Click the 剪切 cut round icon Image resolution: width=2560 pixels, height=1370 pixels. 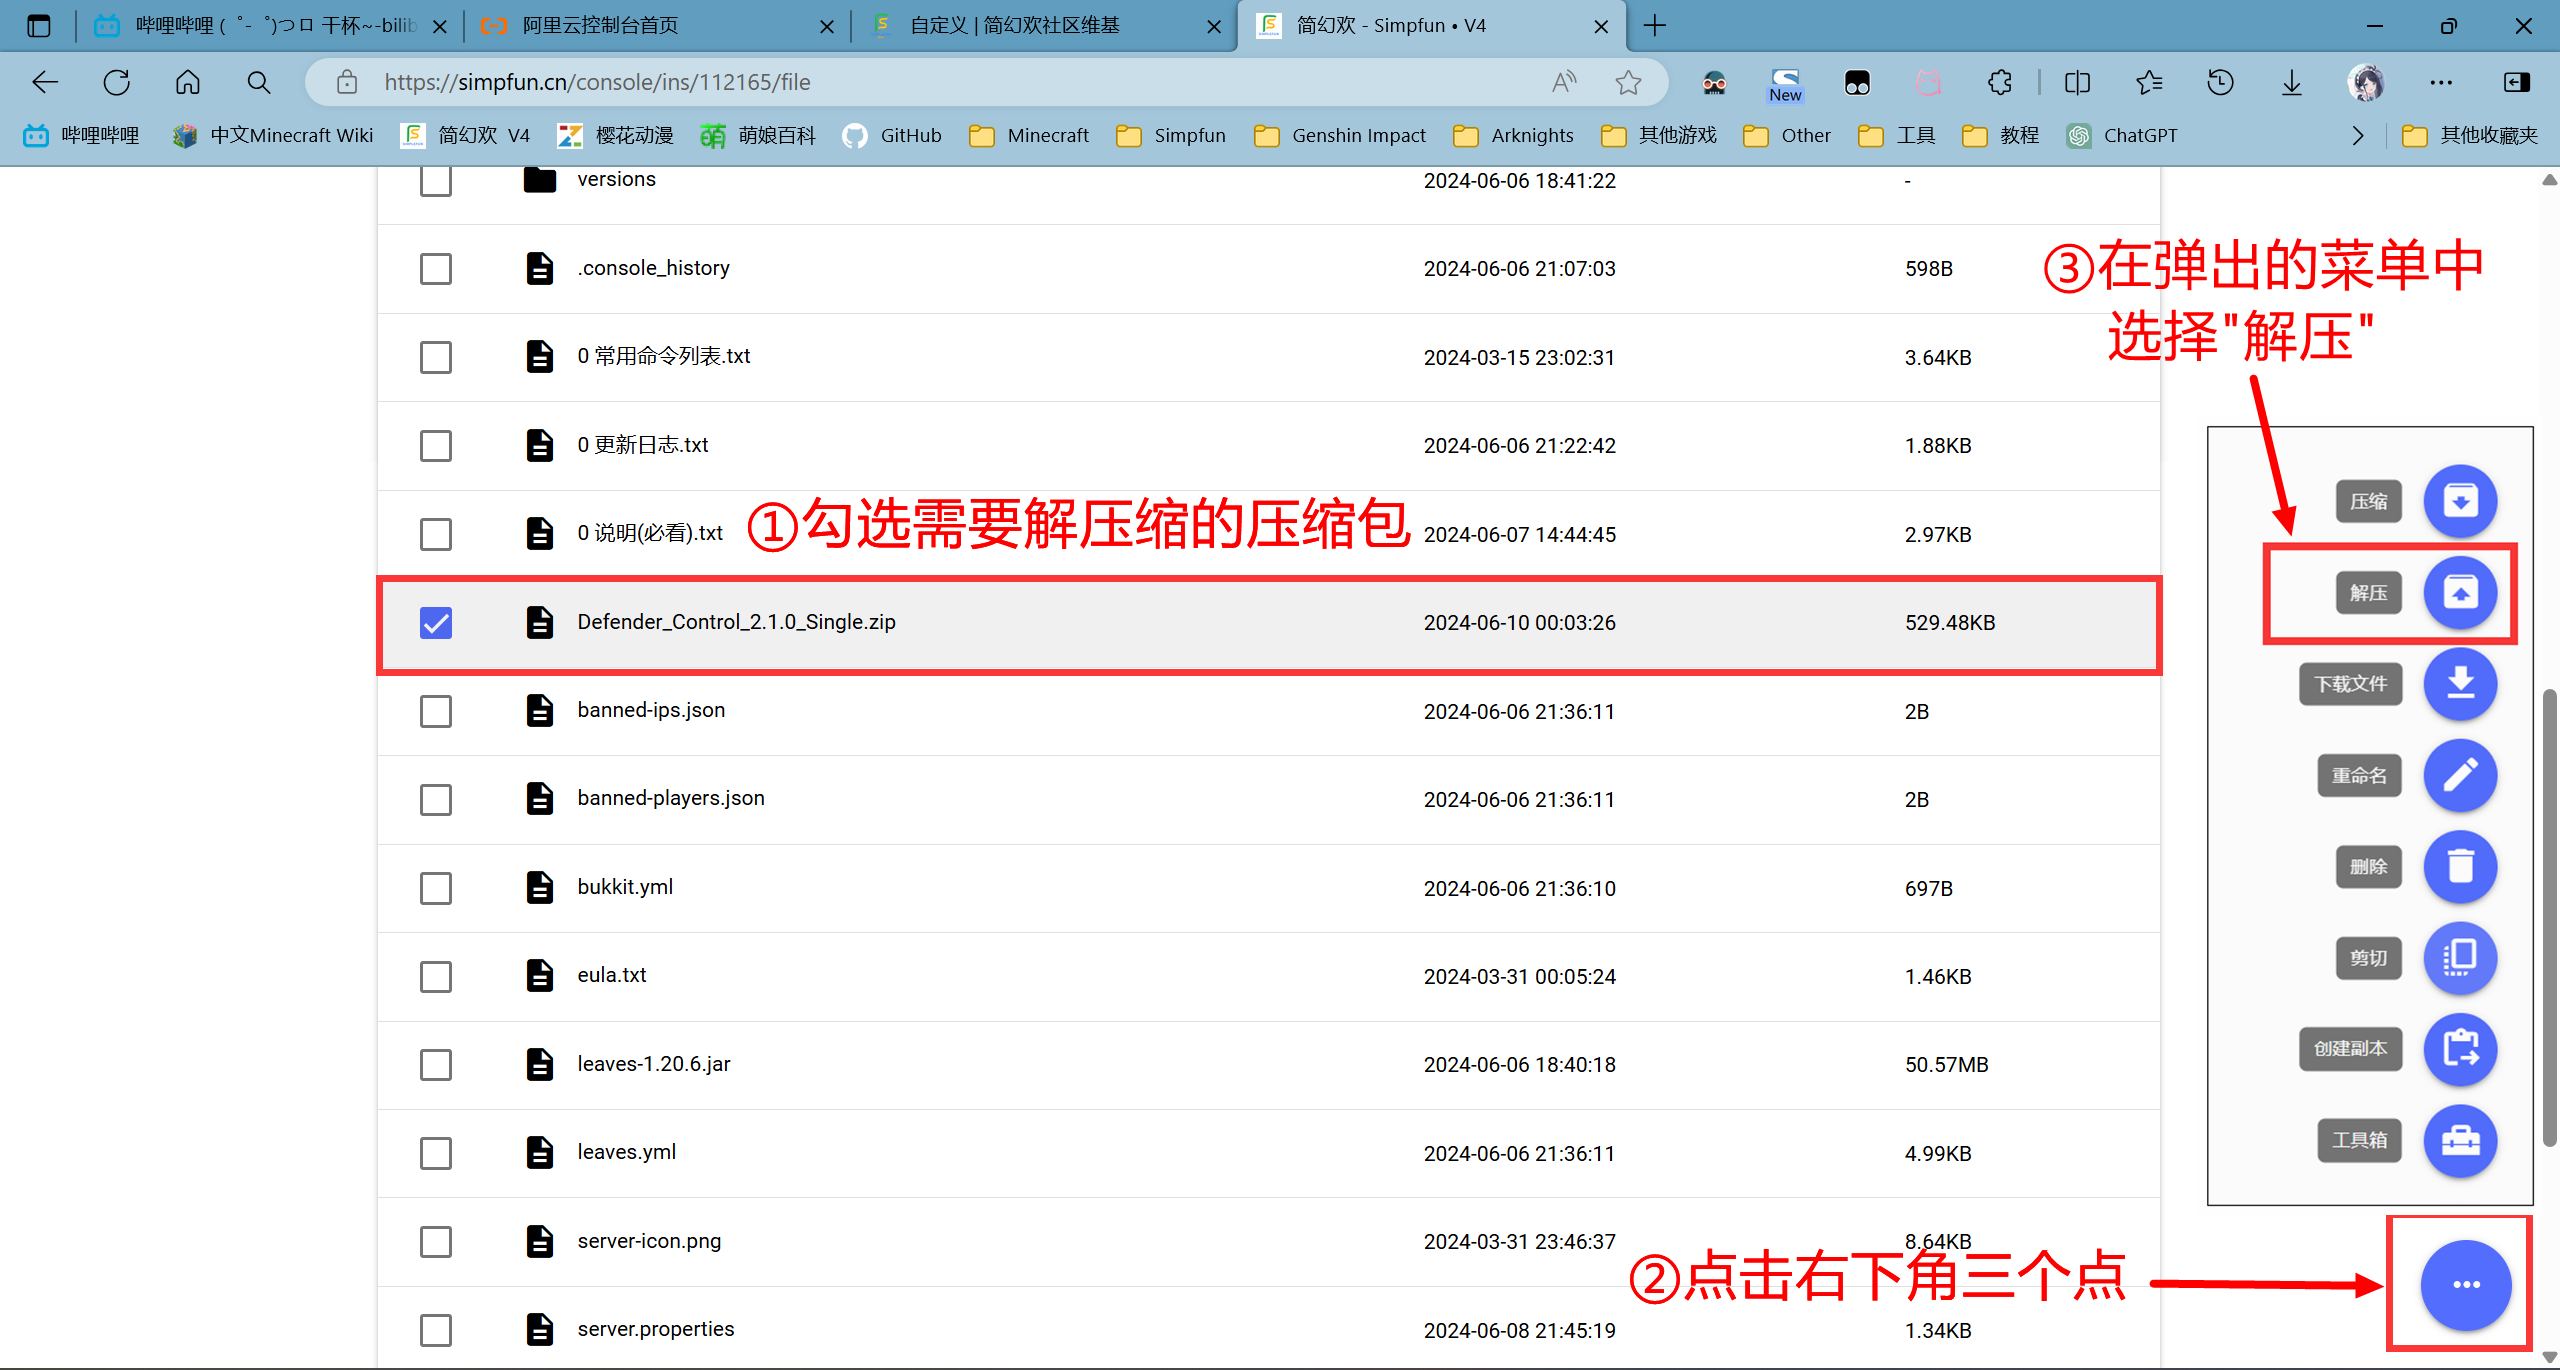click(x=2460, y=958)
